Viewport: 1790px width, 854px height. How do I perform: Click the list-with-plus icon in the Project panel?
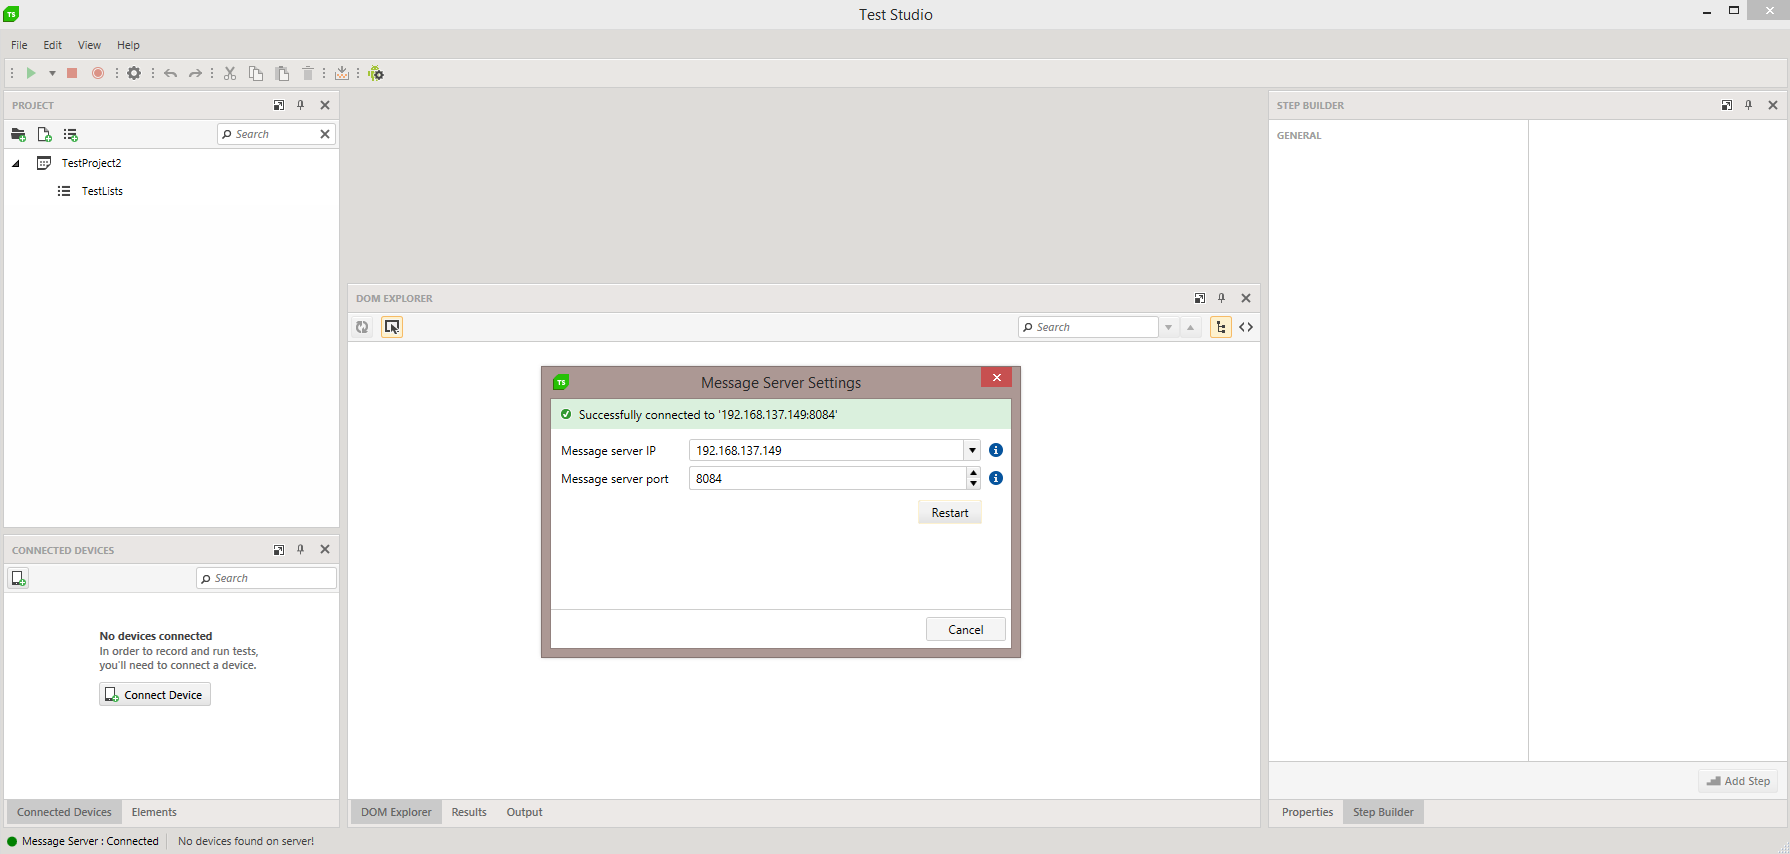click(x=70, y=134)
